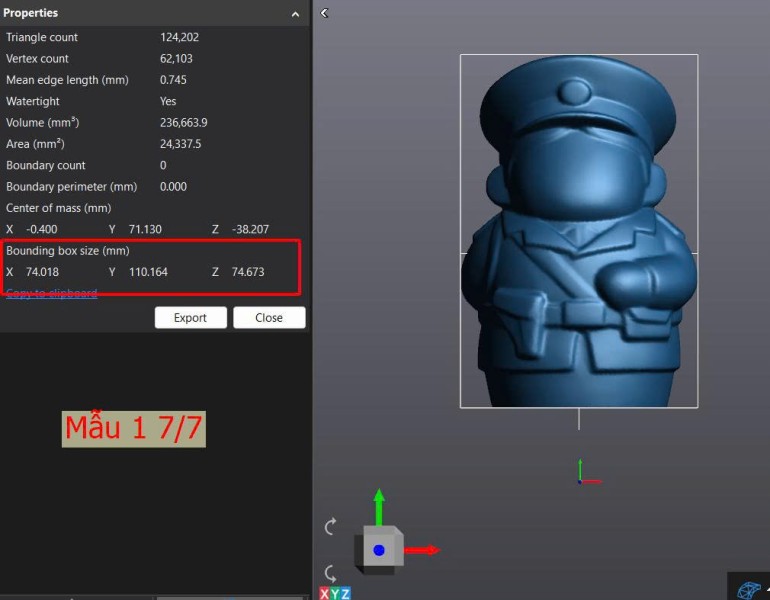Click the center of mass Y value 71.130
The image size is (770, 600).
click(145, 229)
